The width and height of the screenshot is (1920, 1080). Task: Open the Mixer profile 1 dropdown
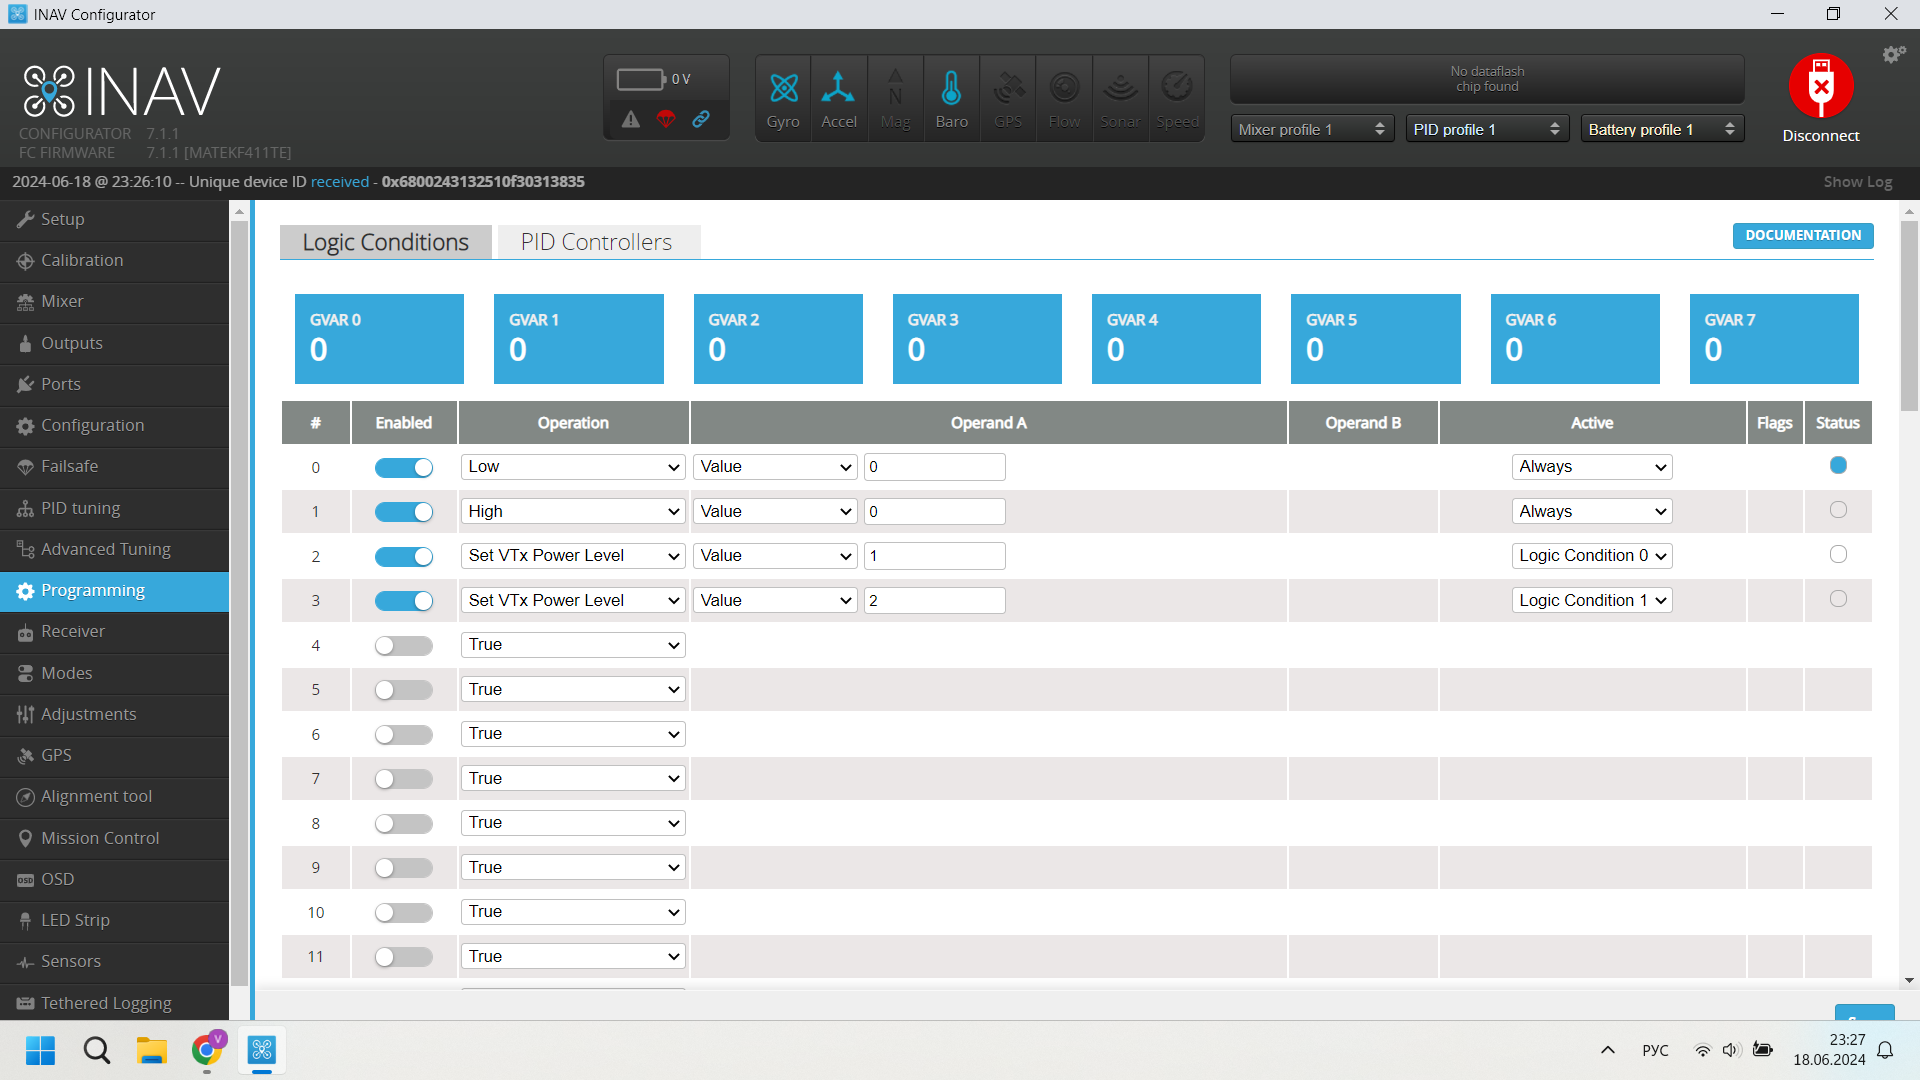click(1311, 129)
